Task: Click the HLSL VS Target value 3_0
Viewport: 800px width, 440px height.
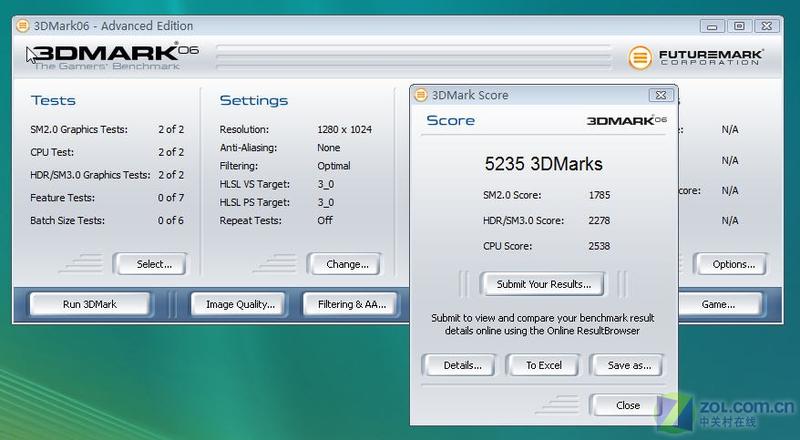Action: pos(326,184)
